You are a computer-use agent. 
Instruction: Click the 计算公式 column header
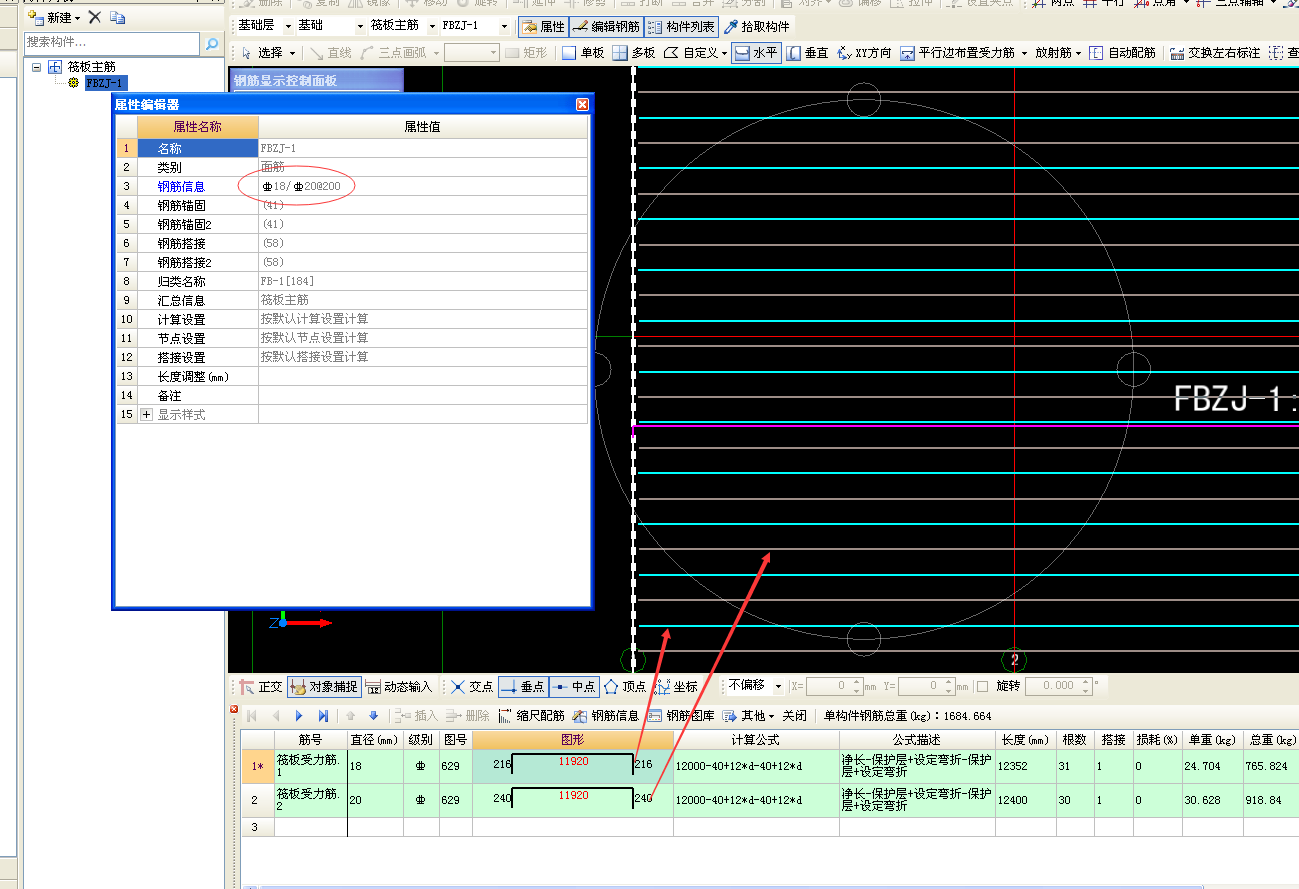tap(756, 740)
